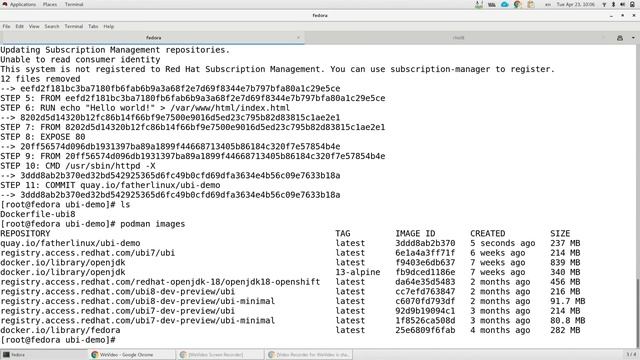Switch to the fedora terminal tab

tap(152, 38)
